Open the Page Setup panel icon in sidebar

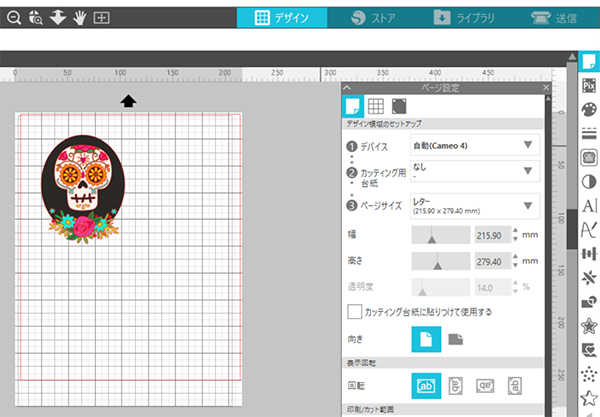click(x=589, y=61)
